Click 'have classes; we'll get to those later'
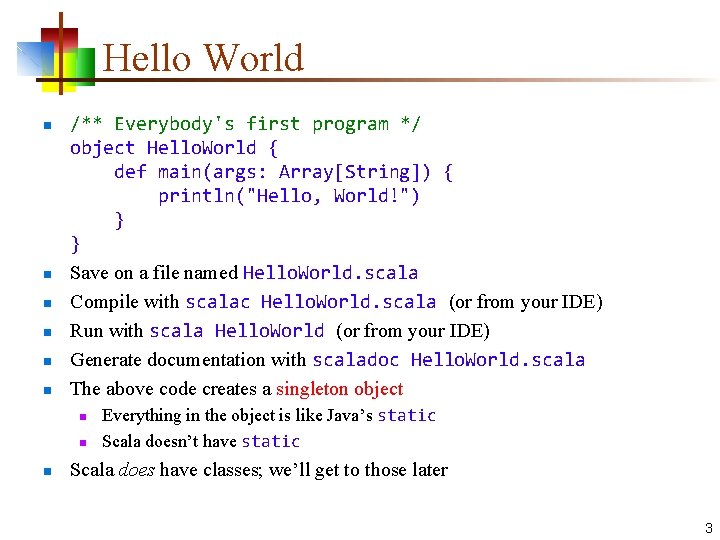 tap(304, 470)
